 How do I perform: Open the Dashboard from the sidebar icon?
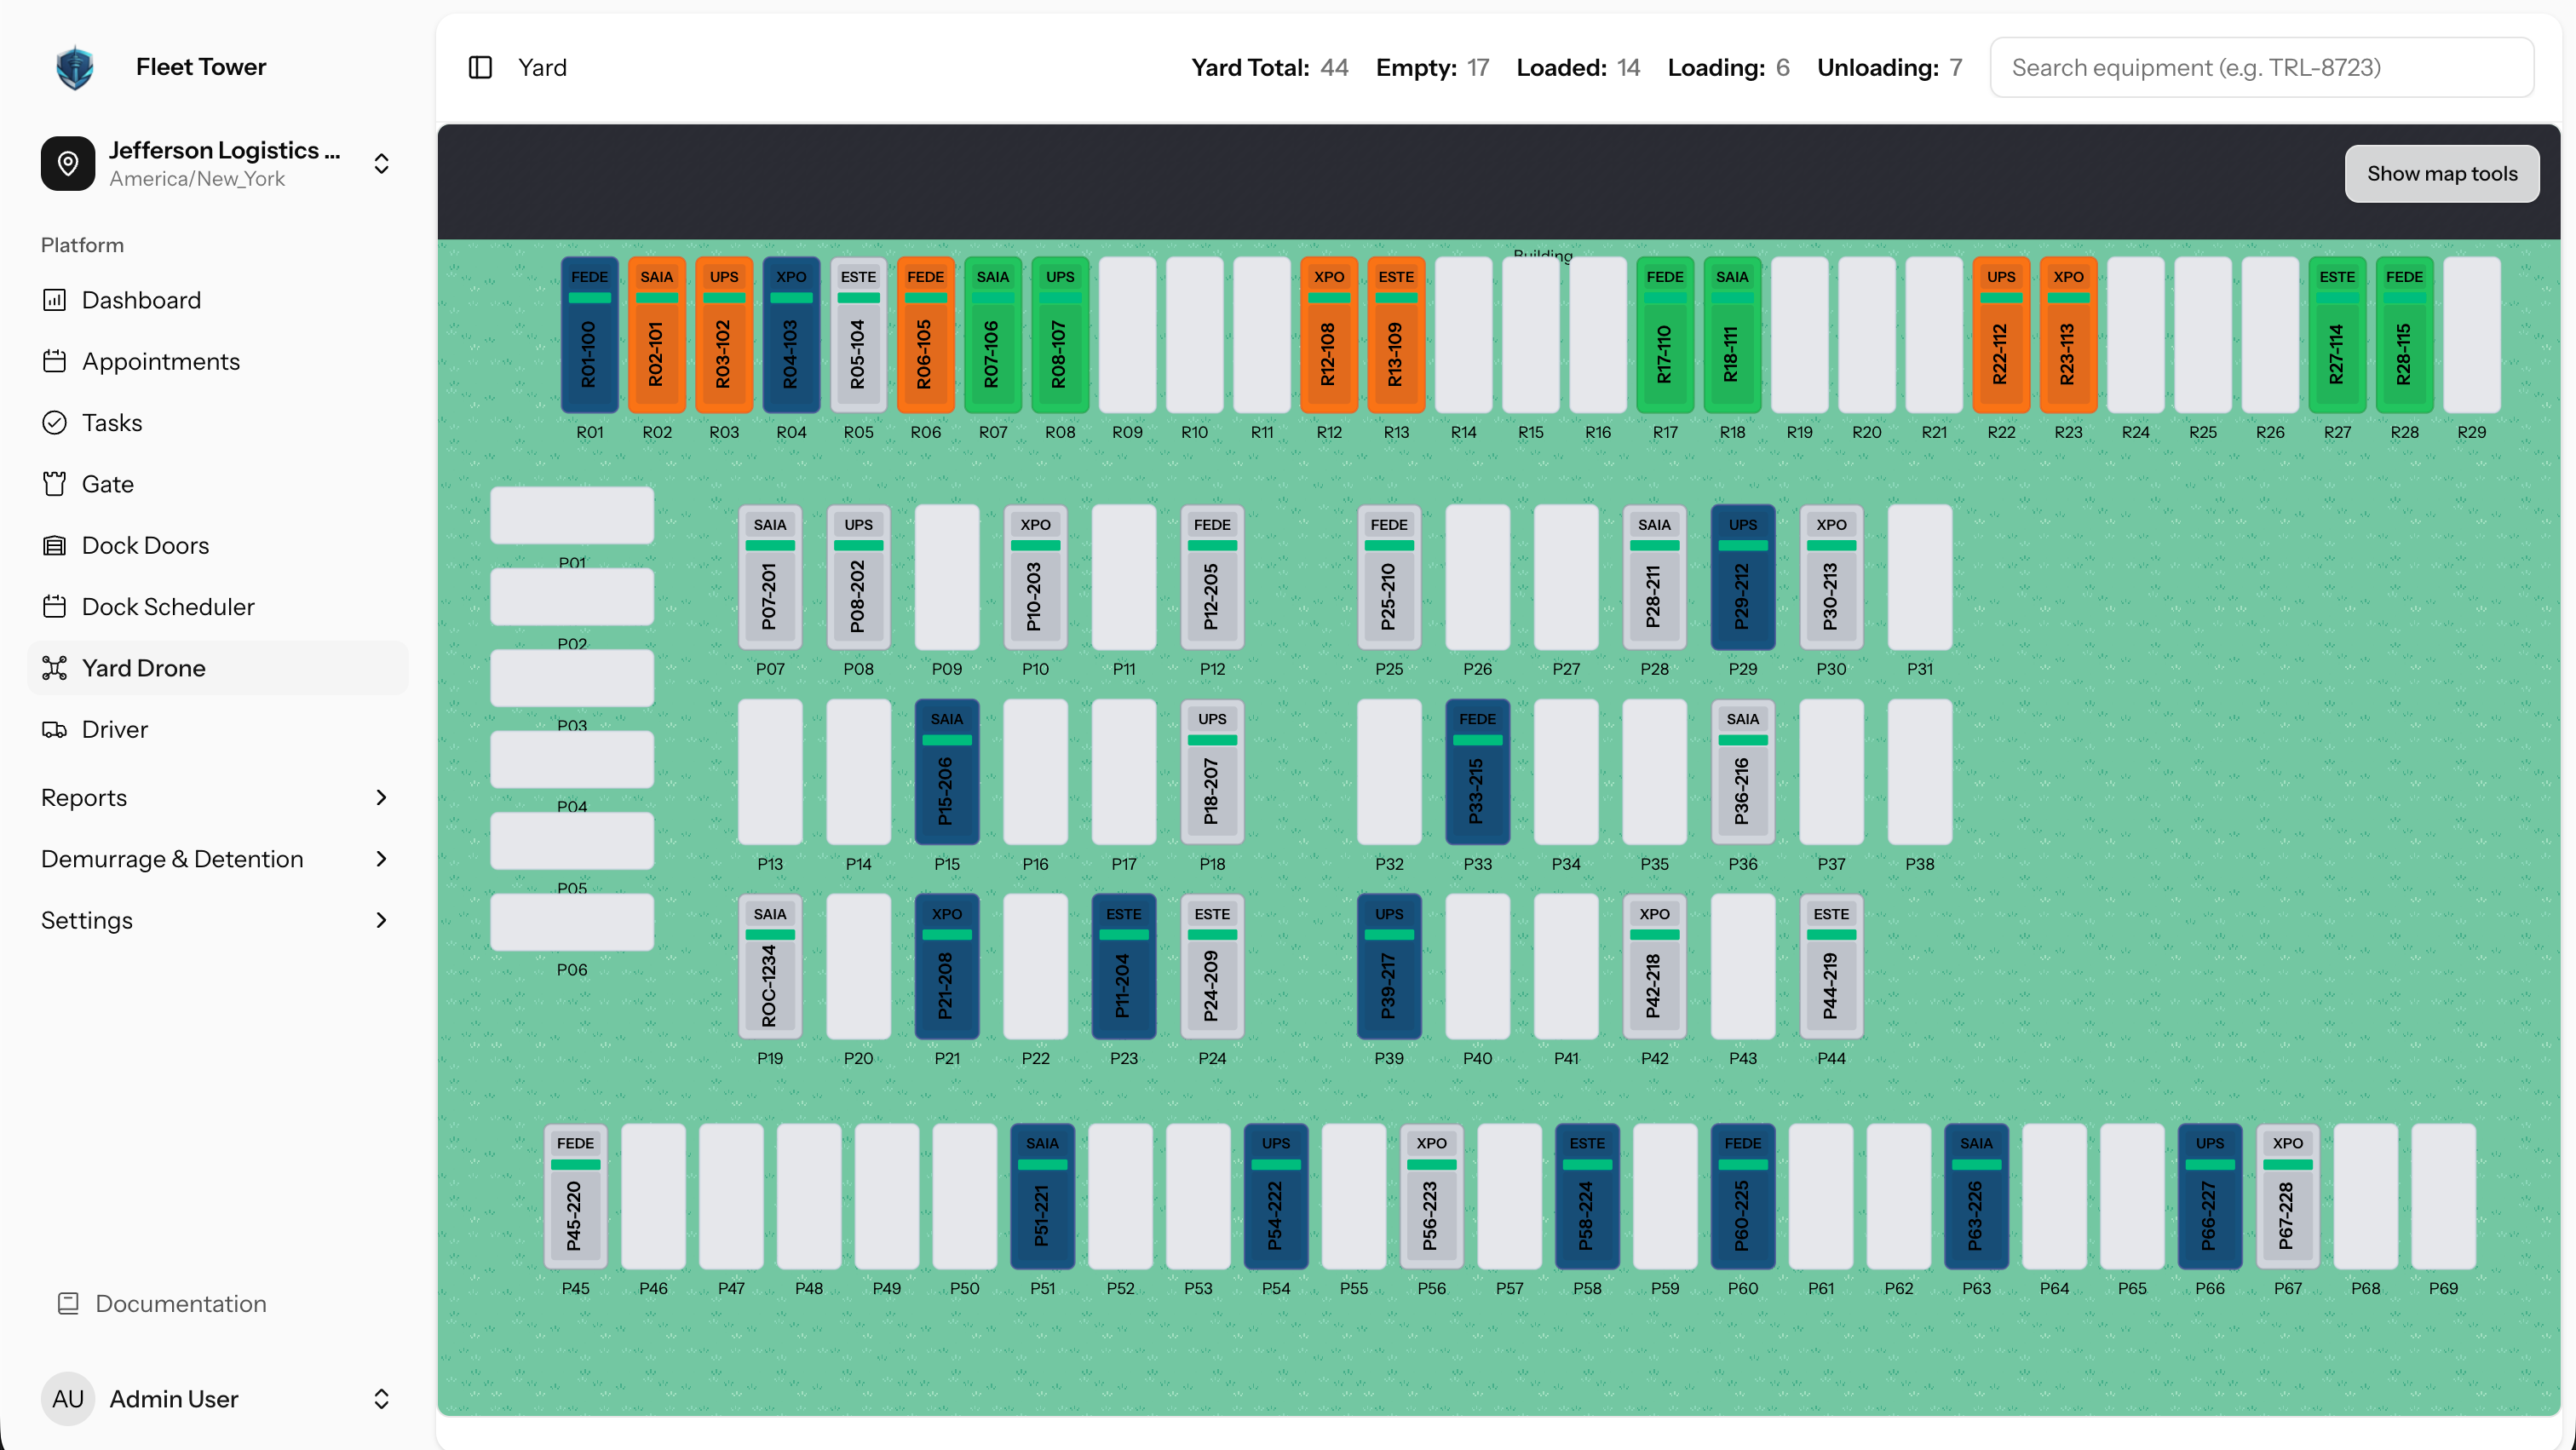[x=55, y=300]
